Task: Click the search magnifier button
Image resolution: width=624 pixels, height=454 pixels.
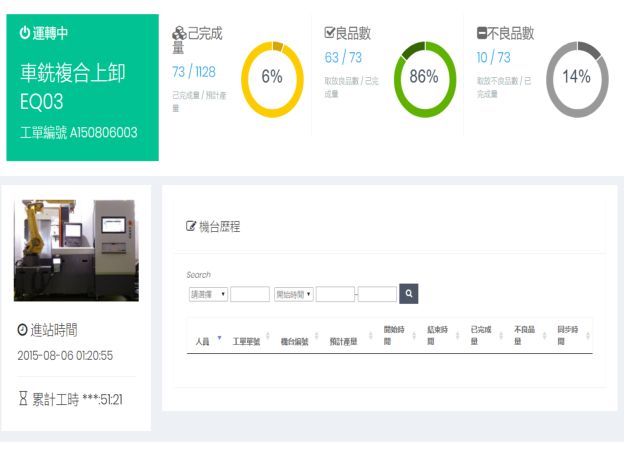Action: point(408,294)
